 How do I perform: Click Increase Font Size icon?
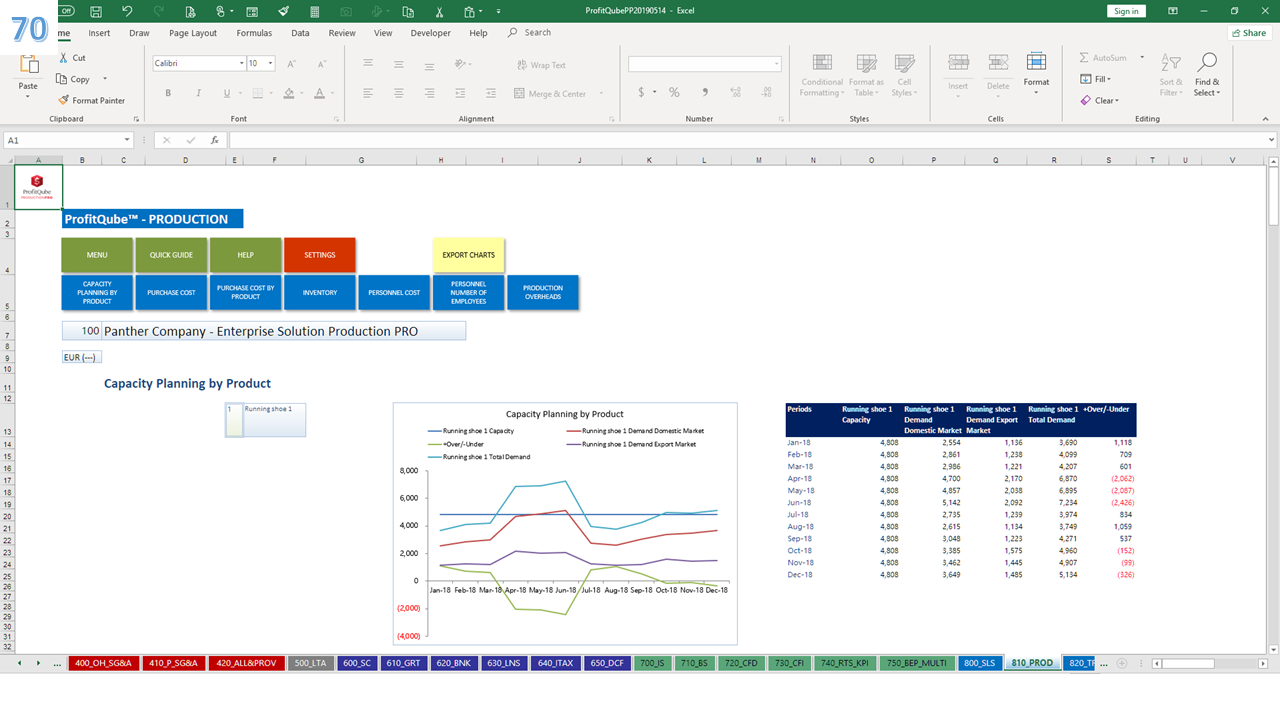[x=292, y=63]
